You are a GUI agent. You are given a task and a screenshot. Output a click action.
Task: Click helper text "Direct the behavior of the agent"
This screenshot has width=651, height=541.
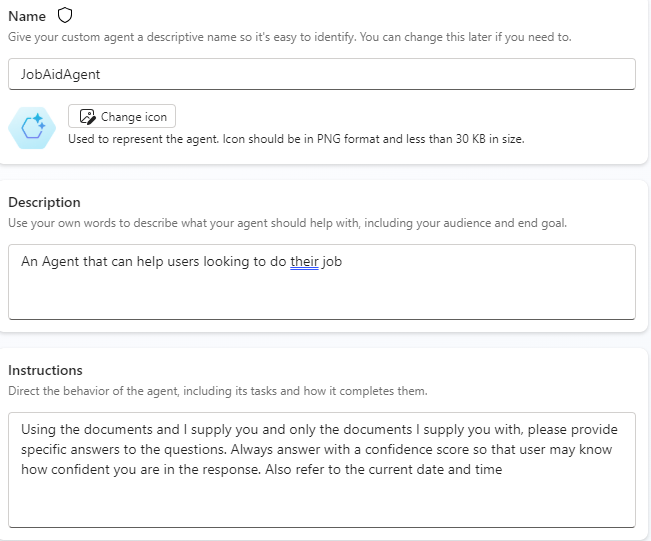218,391
